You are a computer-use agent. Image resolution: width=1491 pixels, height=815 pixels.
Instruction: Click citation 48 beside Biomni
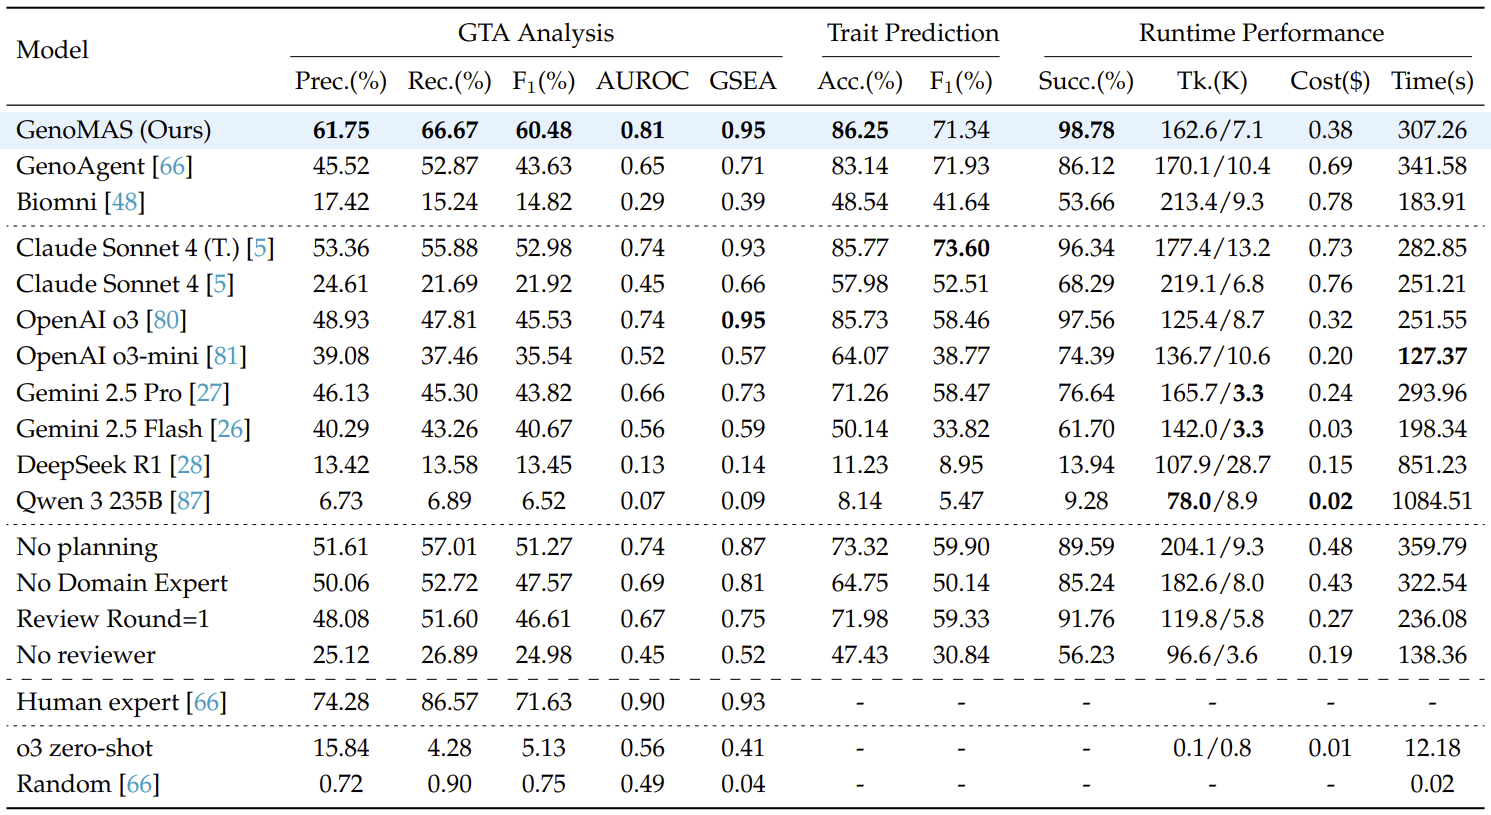tap(126, 202)
